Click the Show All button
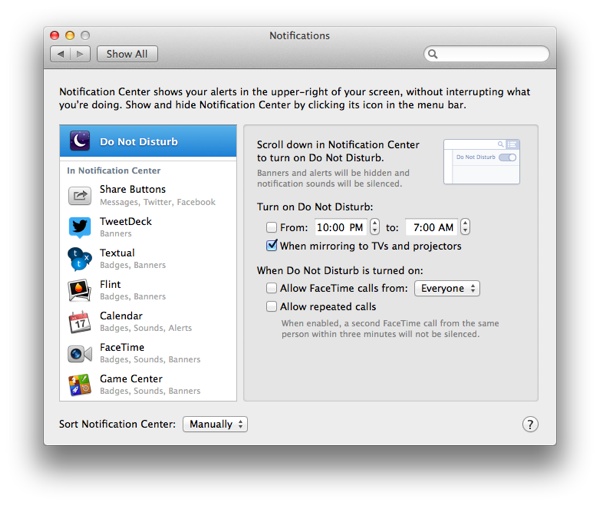600x506 pixels. [127, 54]
